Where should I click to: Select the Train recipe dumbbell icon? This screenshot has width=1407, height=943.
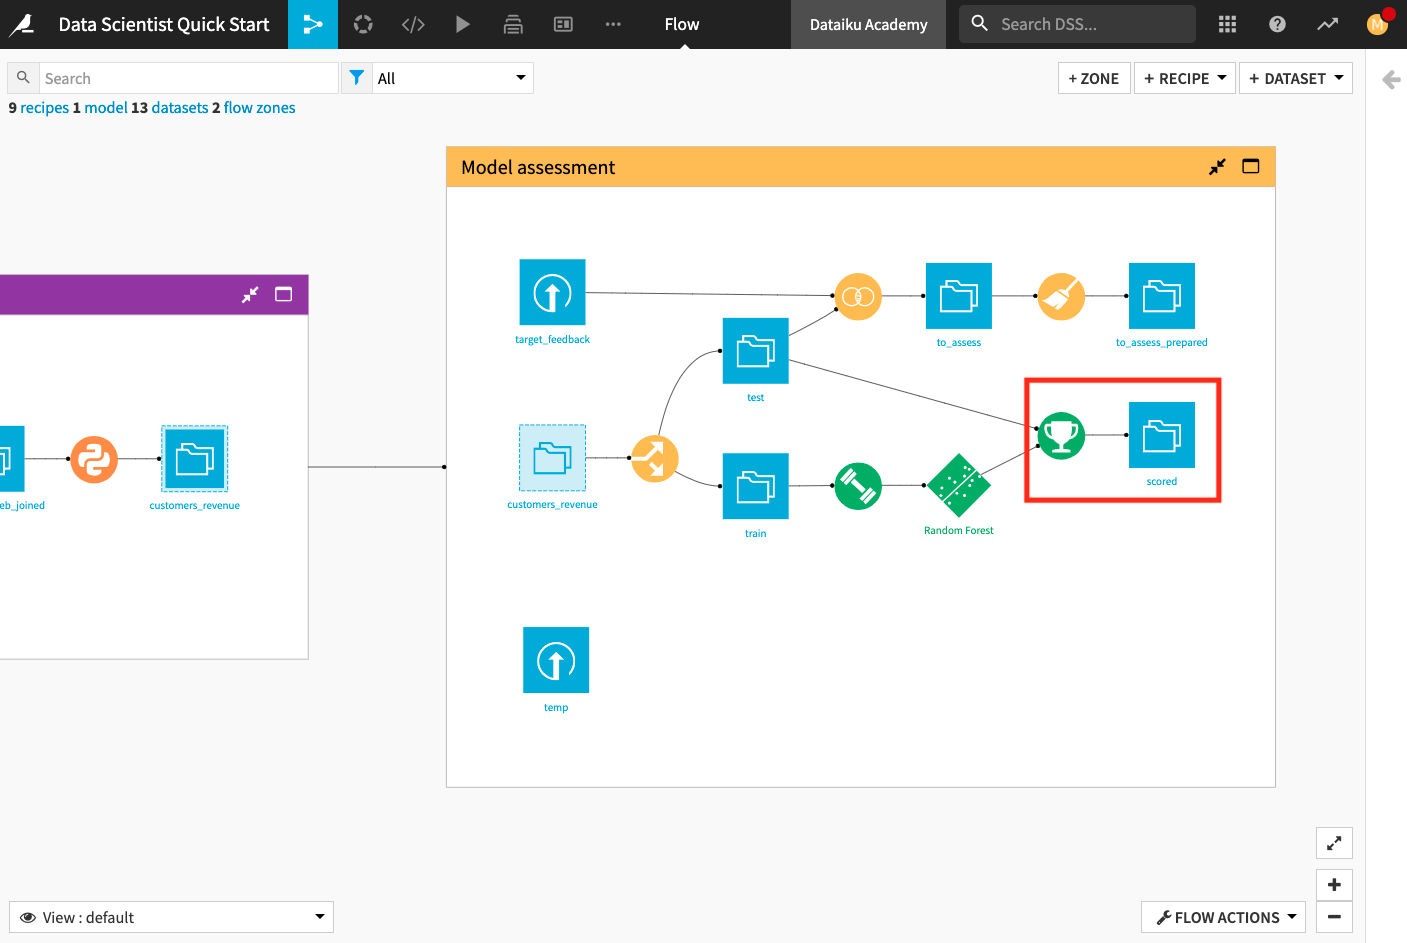click(x=858, y=486)
